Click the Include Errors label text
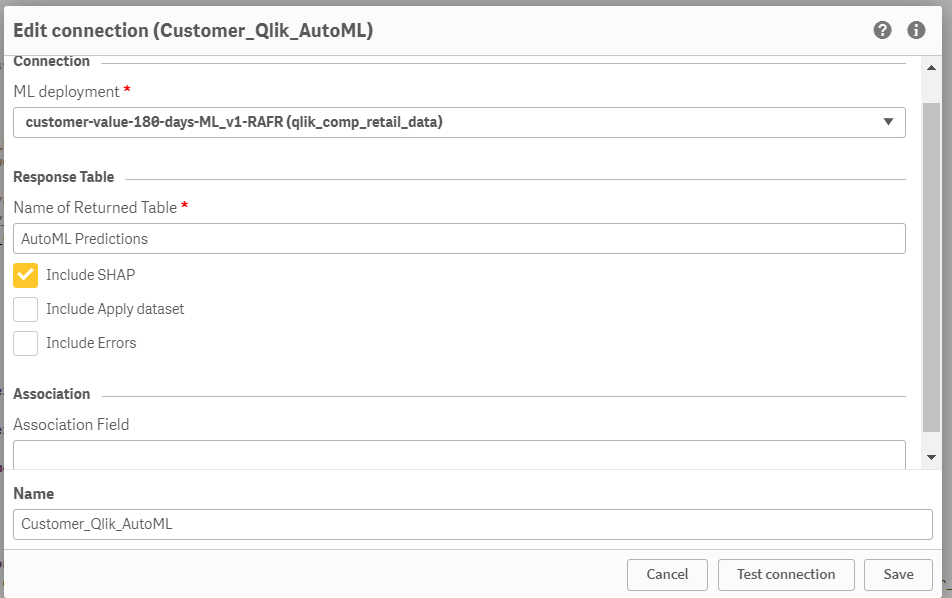Viewport: 952px width, 598px height. pos(91,343)
